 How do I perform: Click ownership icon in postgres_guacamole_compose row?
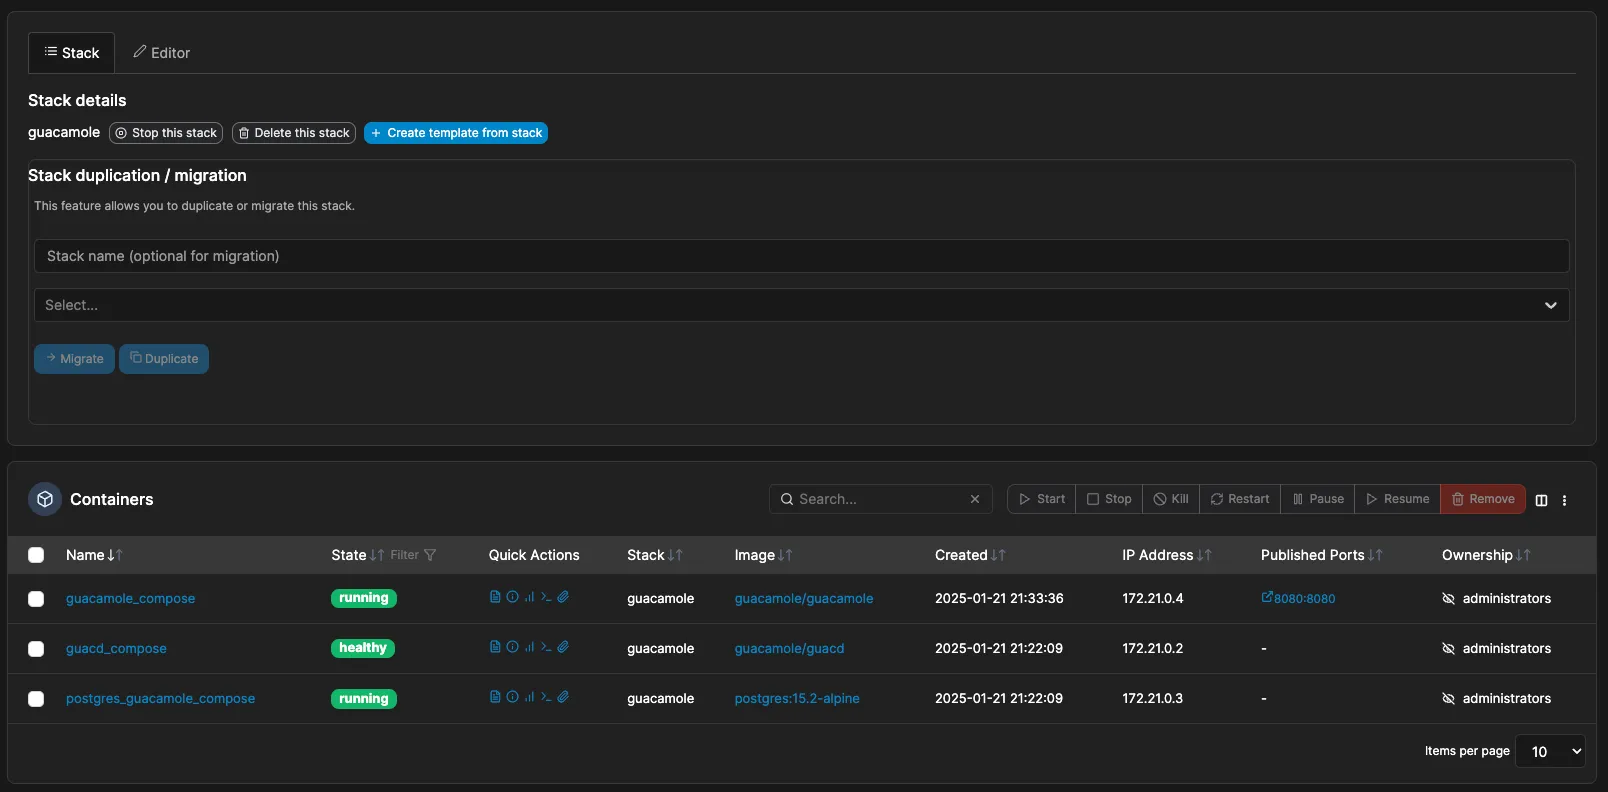click(1448, 699)
